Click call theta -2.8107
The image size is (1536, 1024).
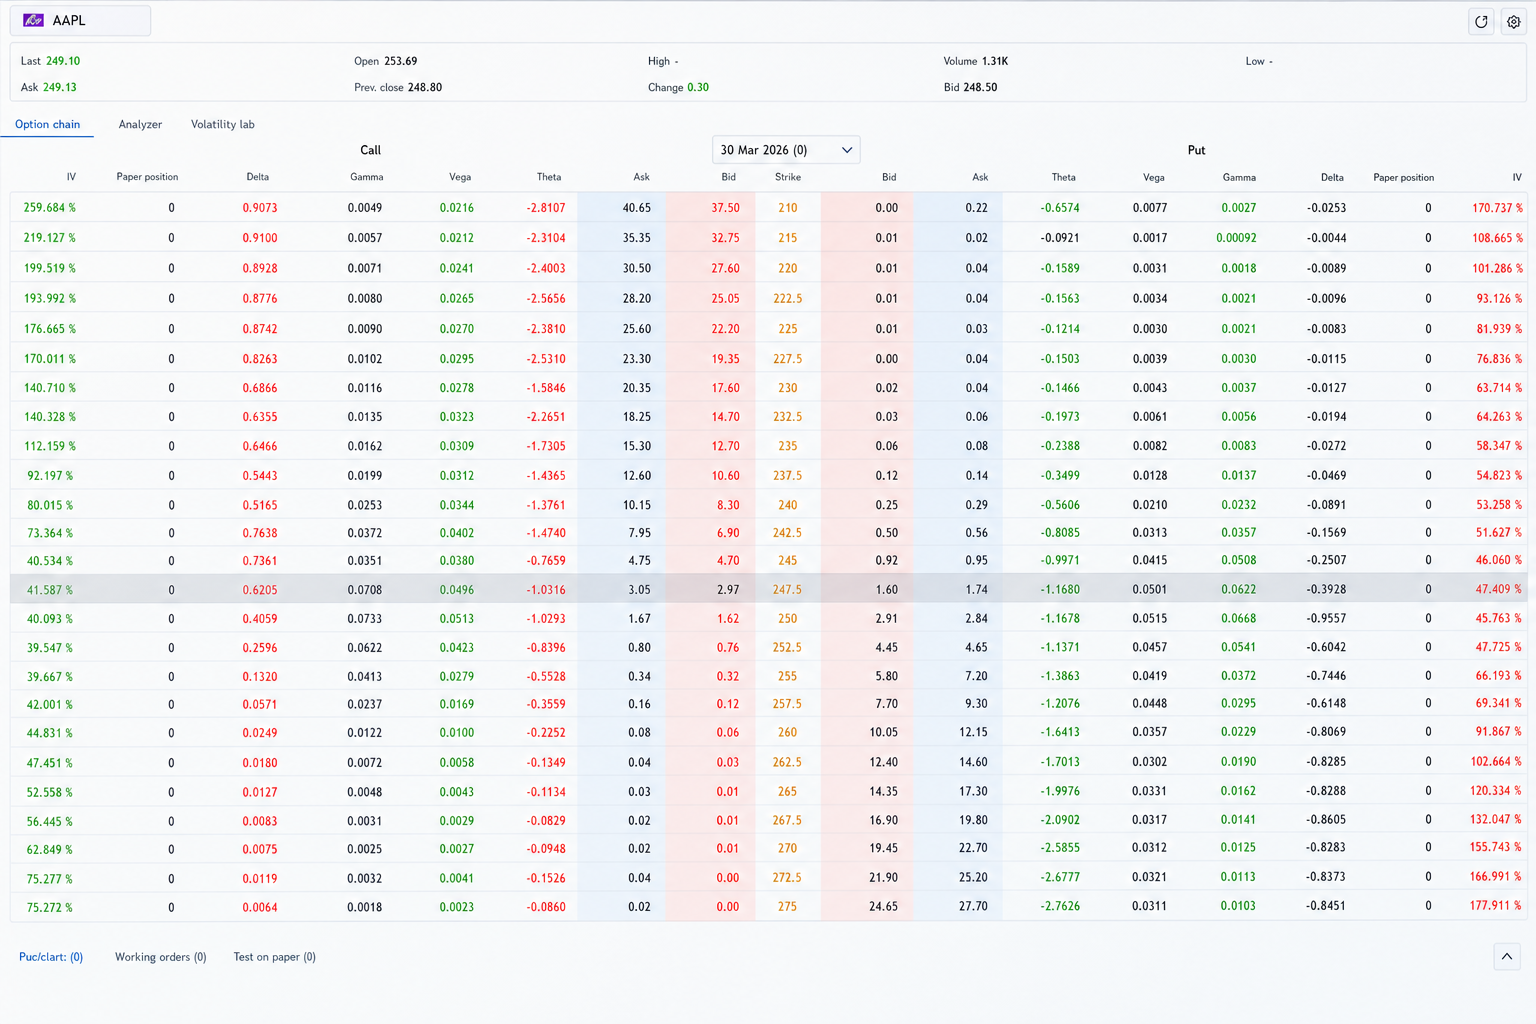tap(546, 208)
